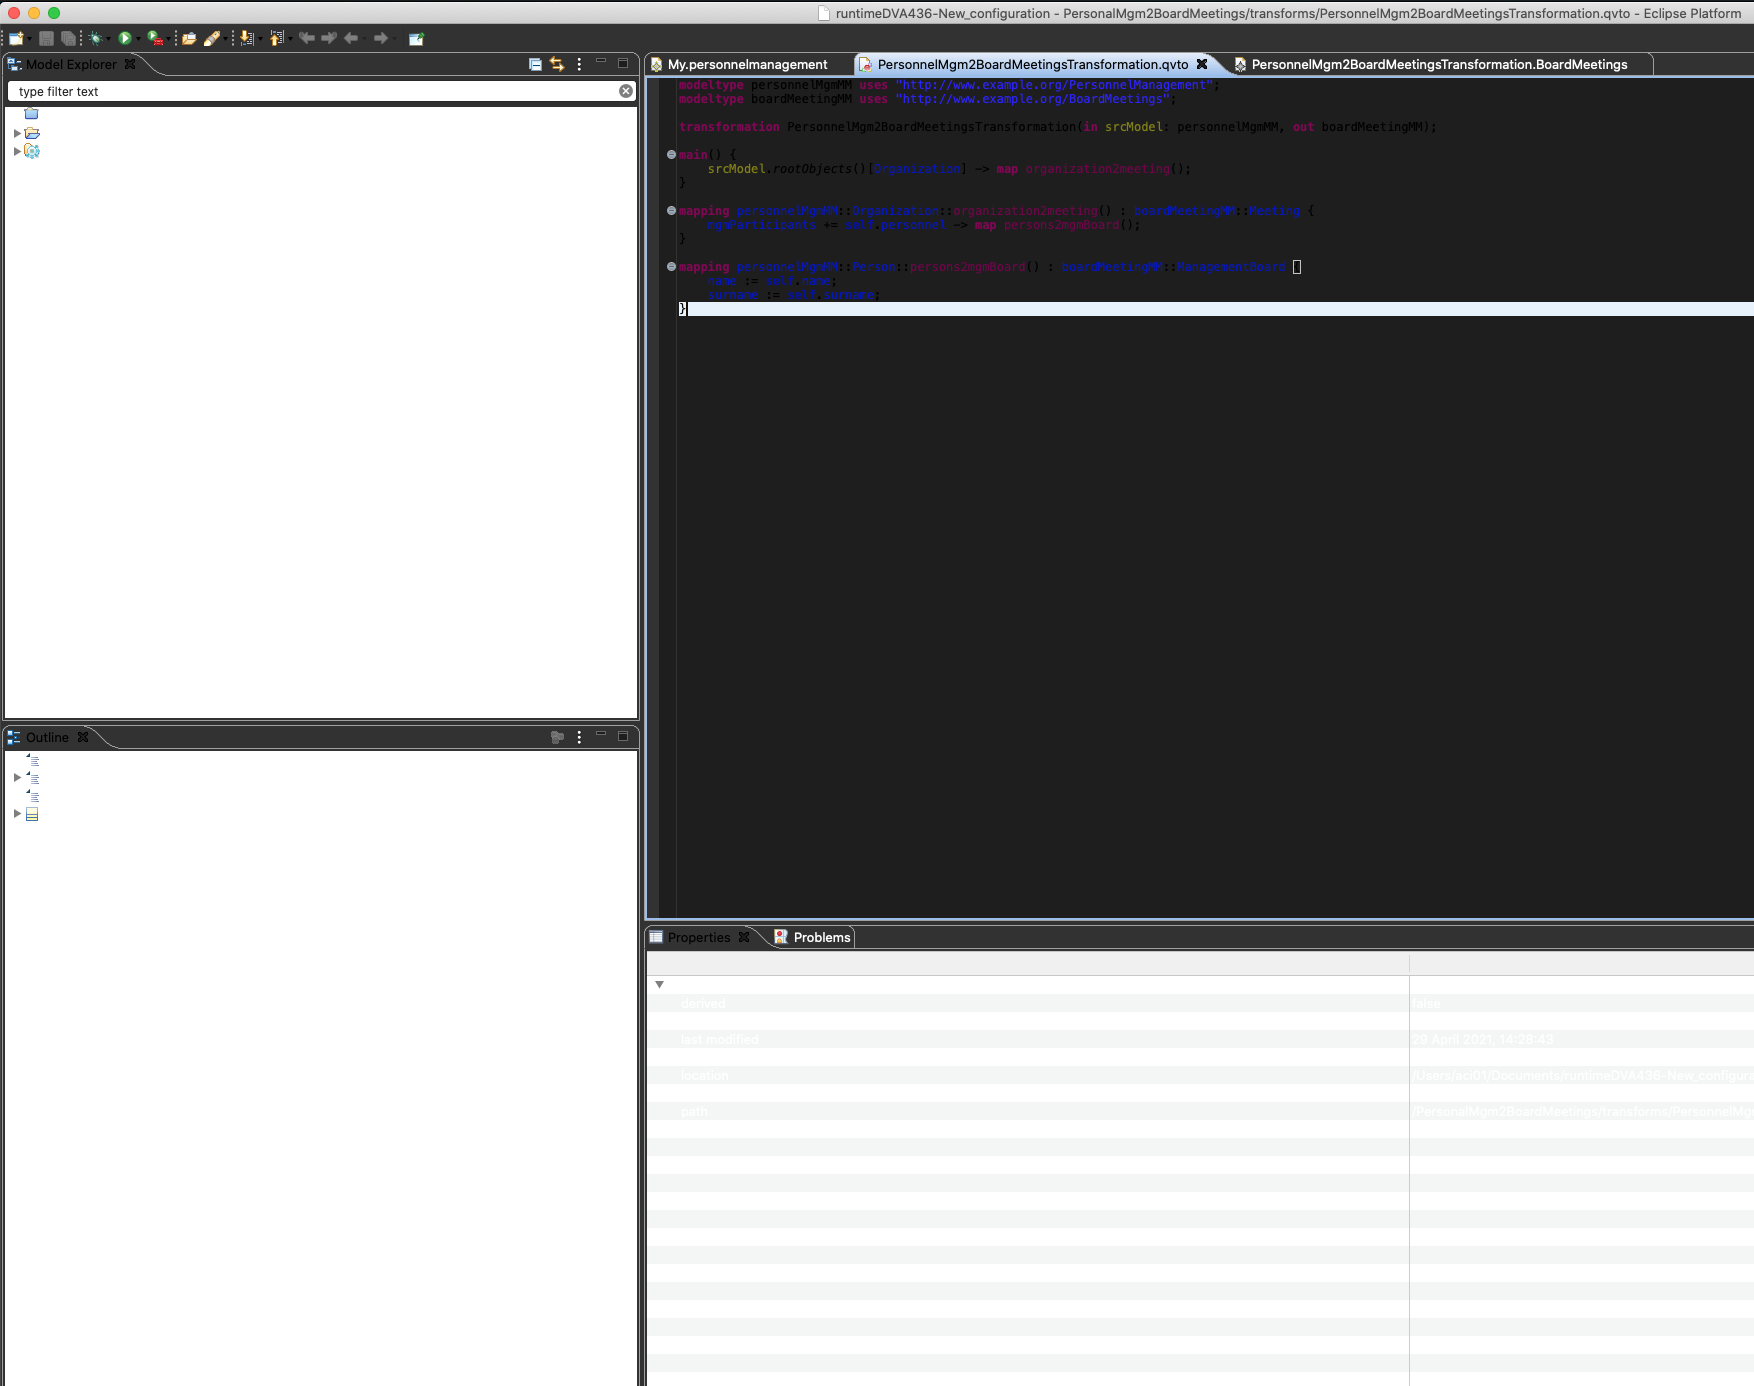Close the Outline tab
The image size is (1754, 1386).
click(83, 737)
